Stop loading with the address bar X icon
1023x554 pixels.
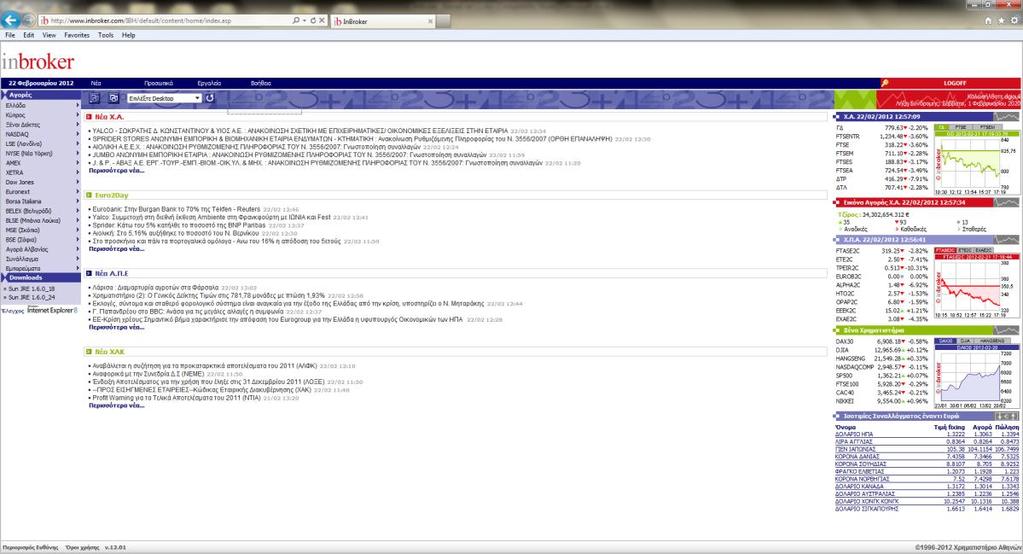tap(322, 21)
